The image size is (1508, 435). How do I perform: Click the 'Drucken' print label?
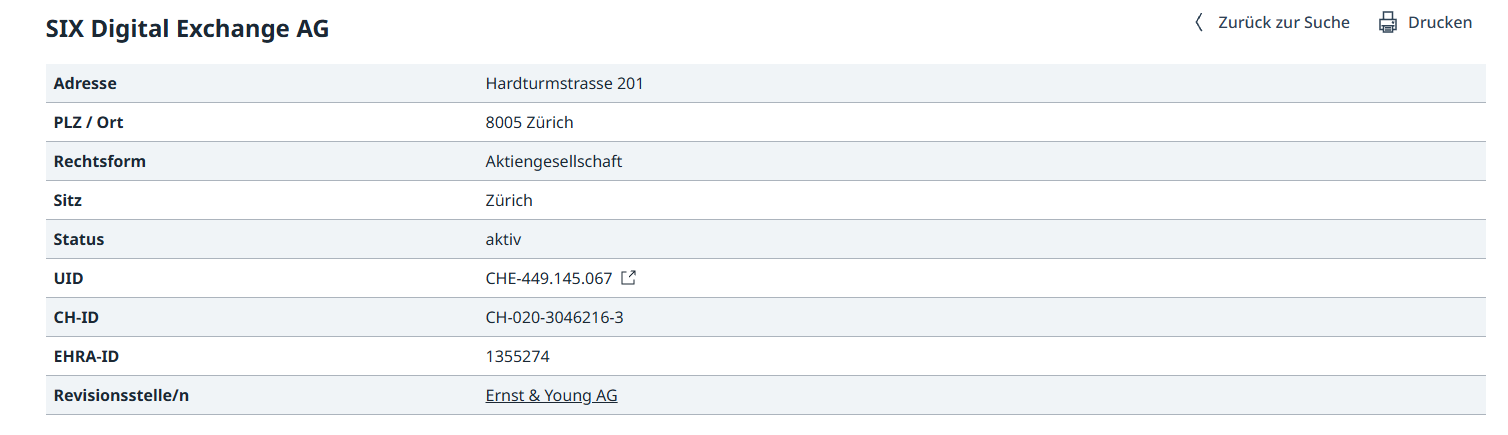coord(1440,22)
